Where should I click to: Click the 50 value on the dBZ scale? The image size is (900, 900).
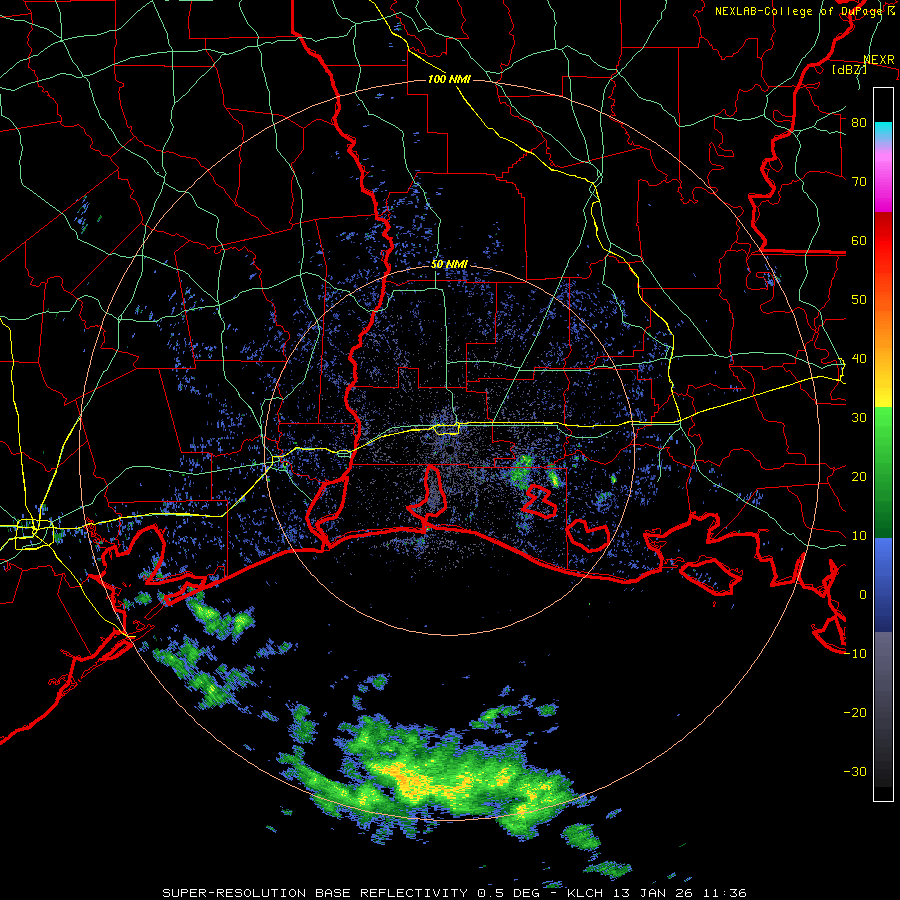pos(859,300)
